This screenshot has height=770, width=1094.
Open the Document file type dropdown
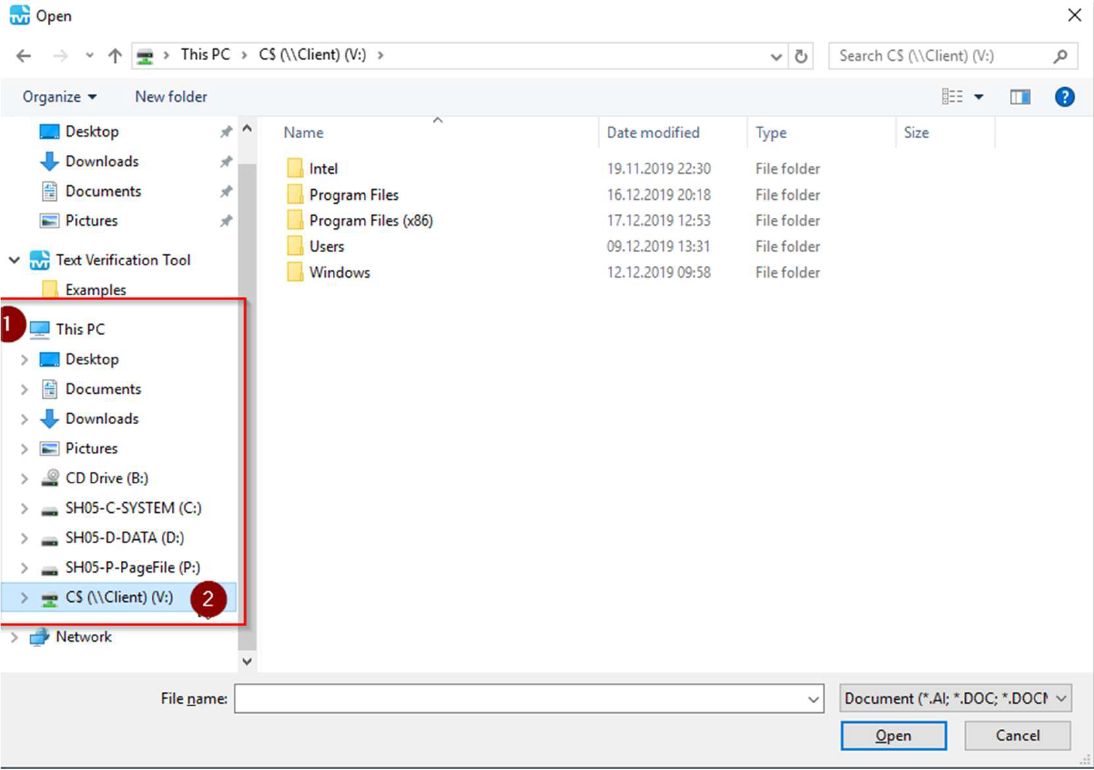click(953, 698)
